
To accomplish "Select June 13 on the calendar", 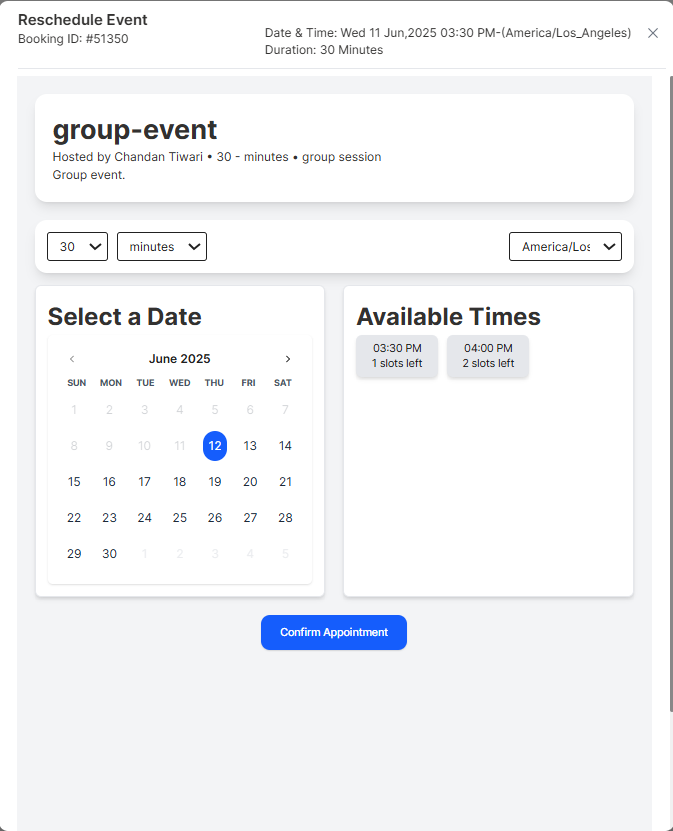I will [x=249, y=446].
